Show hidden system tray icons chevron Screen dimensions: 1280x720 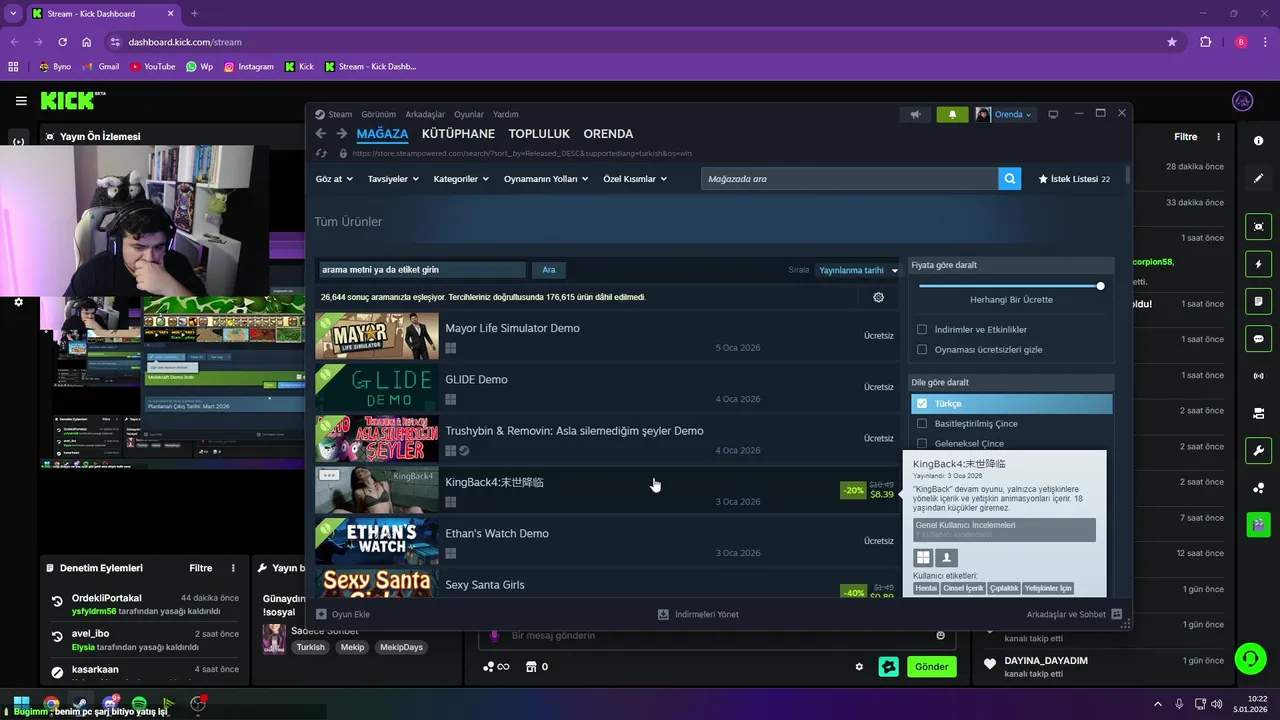1158,704
